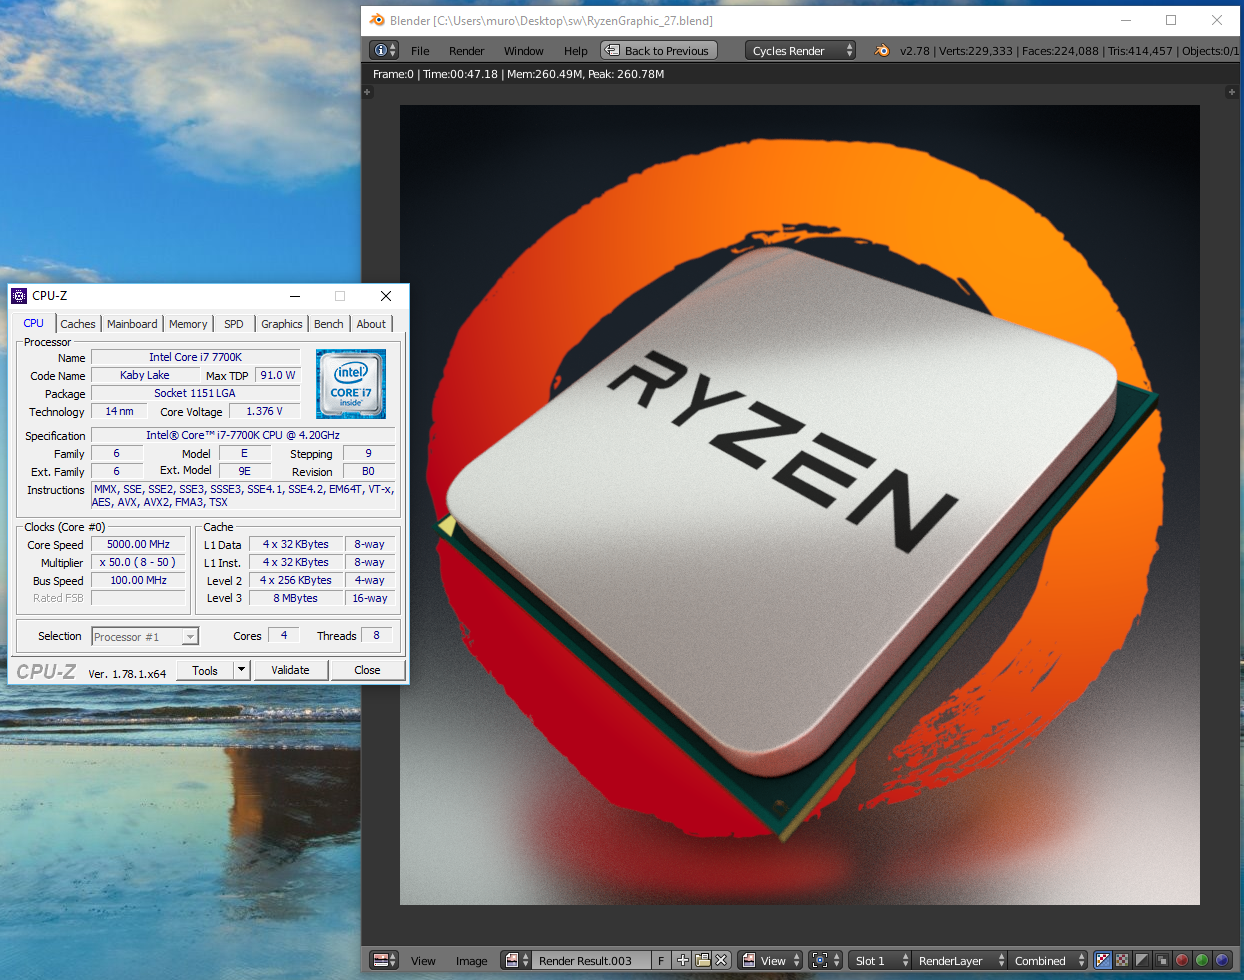This screenshot has width=1244, height=980.
Task: Switch to the Graphics tab
Action: 282,324
